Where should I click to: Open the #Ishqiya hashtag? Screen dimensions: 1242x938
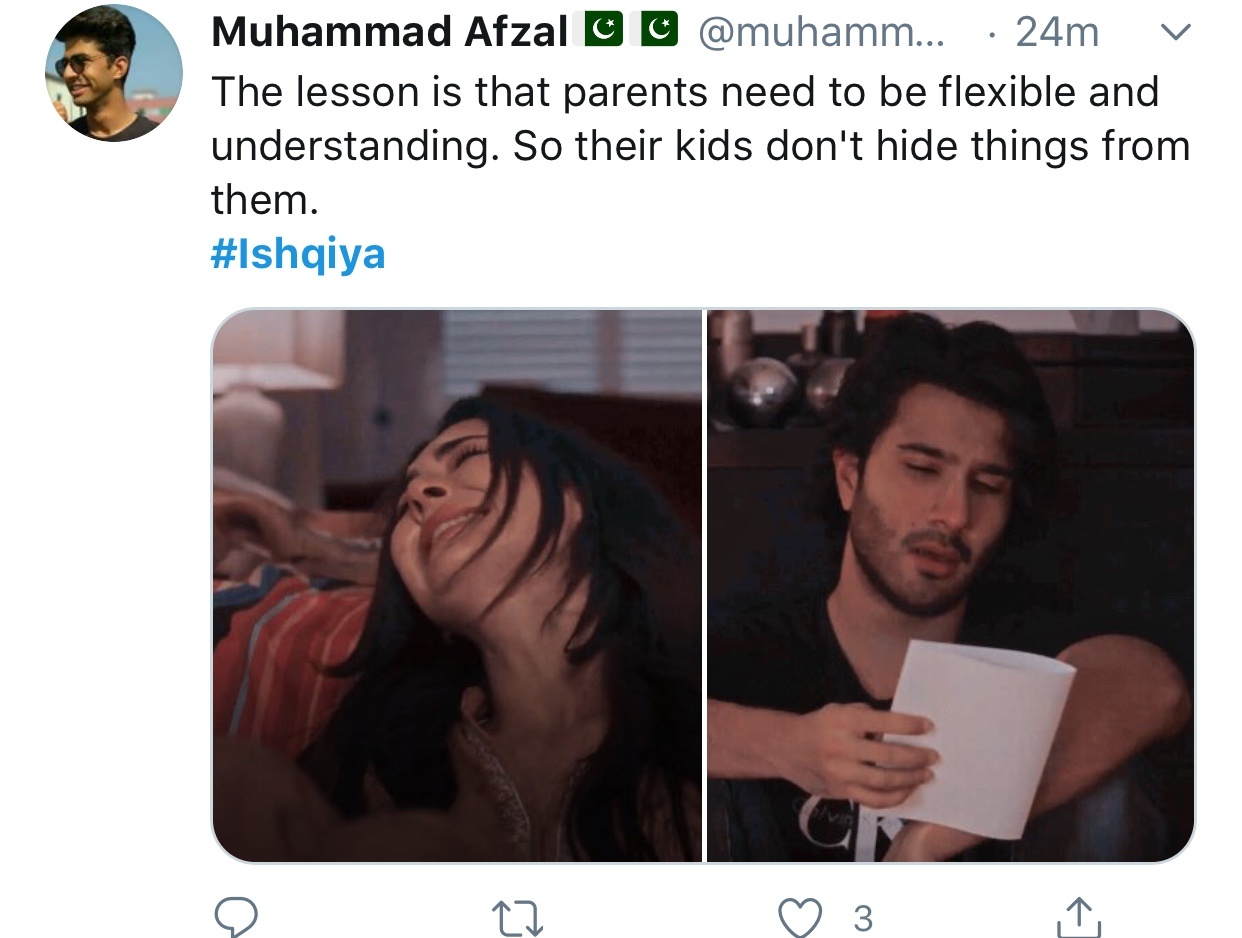(298, 255)
